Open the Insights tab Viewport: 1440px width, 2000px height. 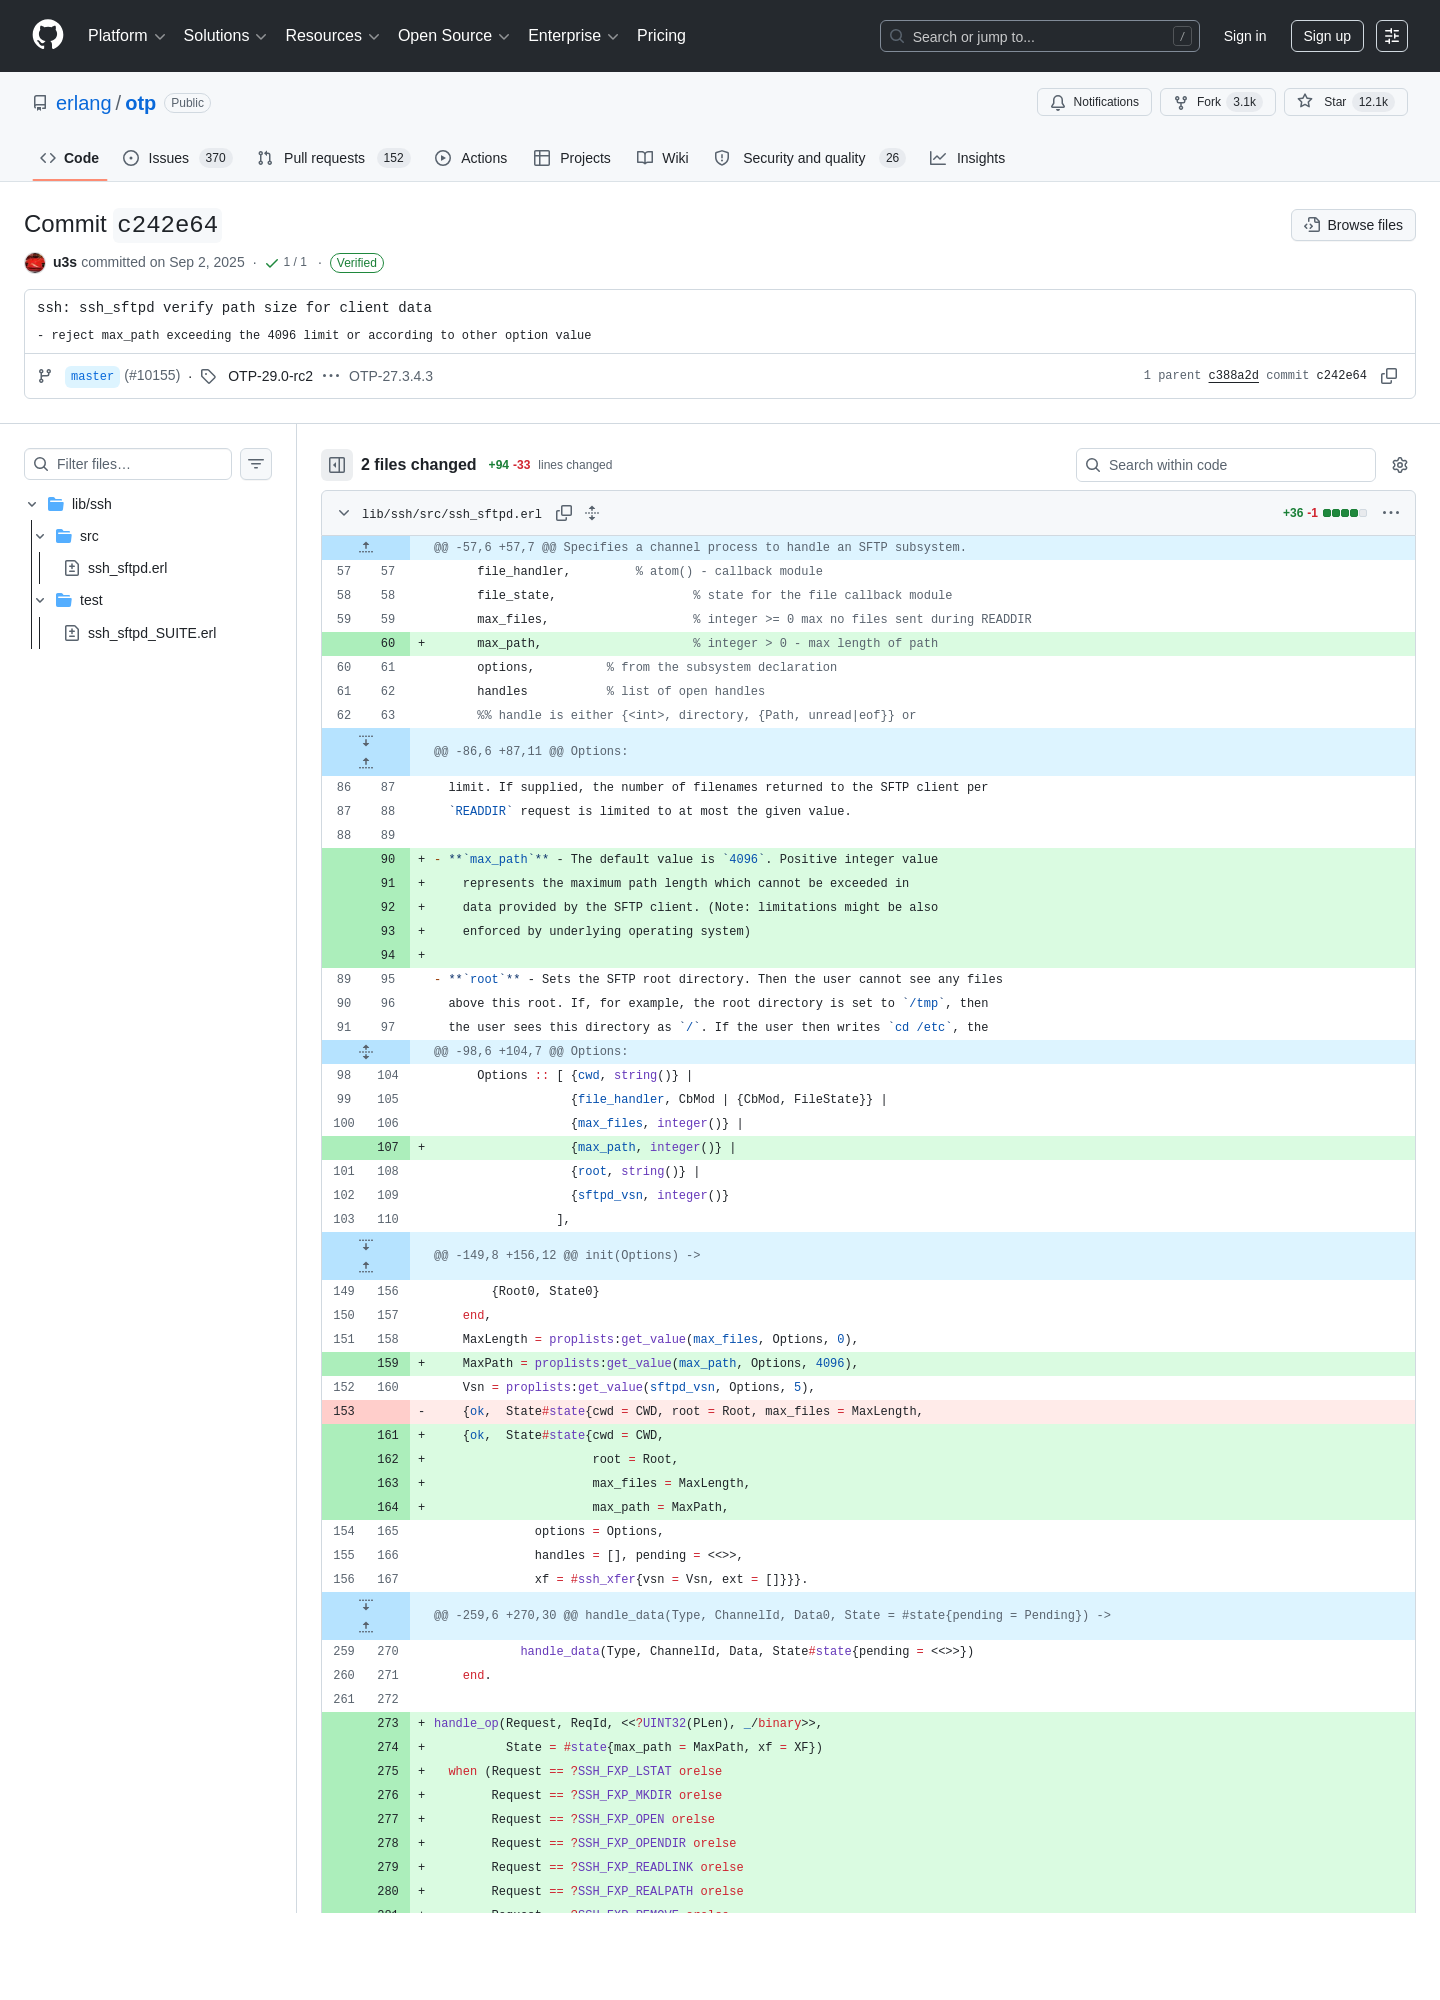coord(967,158)
